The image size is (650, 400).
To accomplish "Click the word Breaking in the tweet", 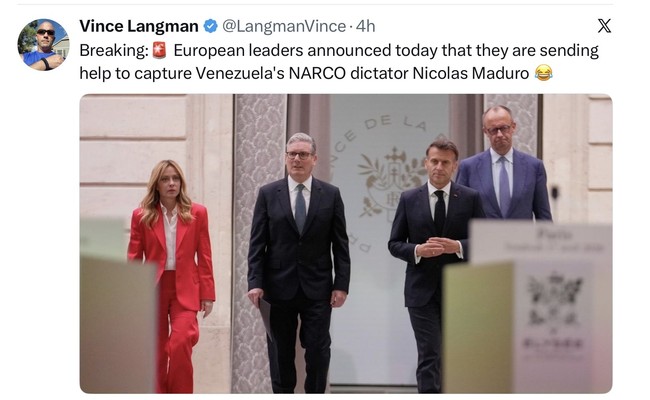I will [x=114, y=51].
